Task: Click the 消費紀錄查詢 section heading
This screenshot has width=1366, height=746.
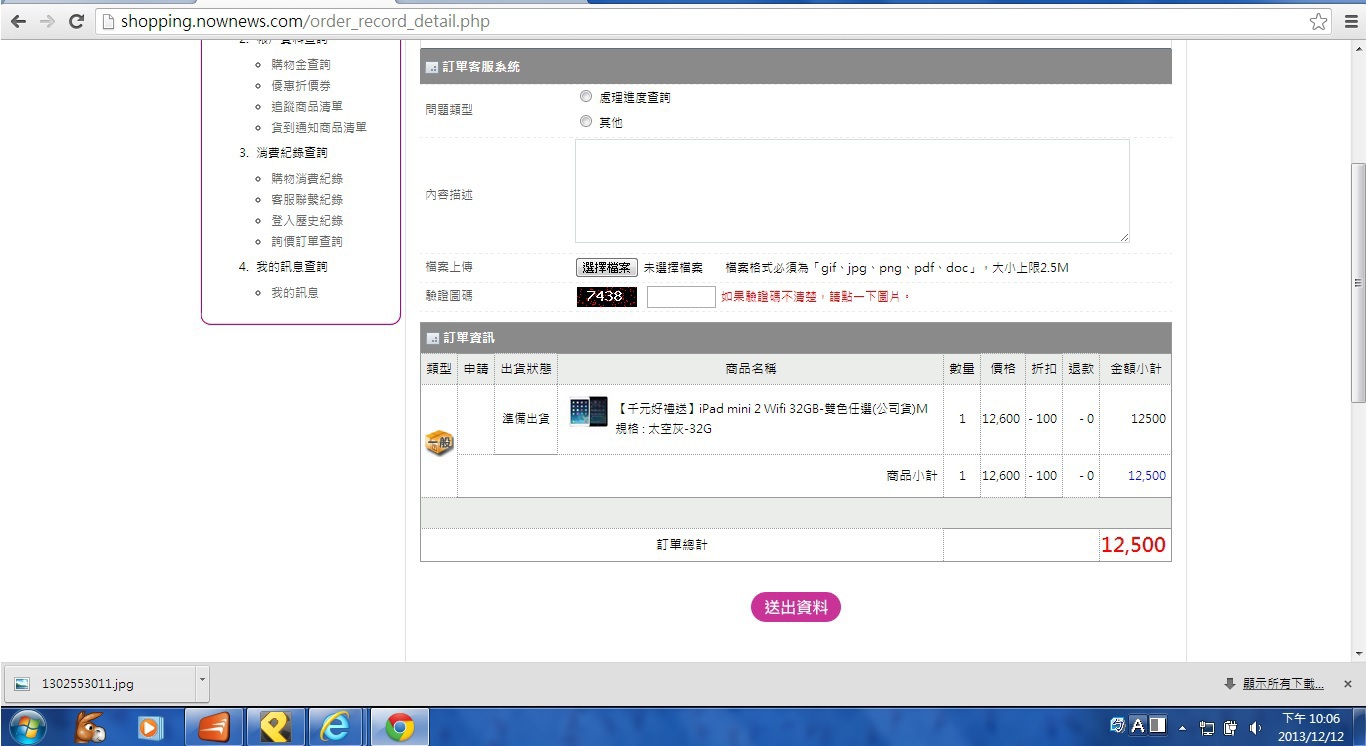Action: click(291, 153)
